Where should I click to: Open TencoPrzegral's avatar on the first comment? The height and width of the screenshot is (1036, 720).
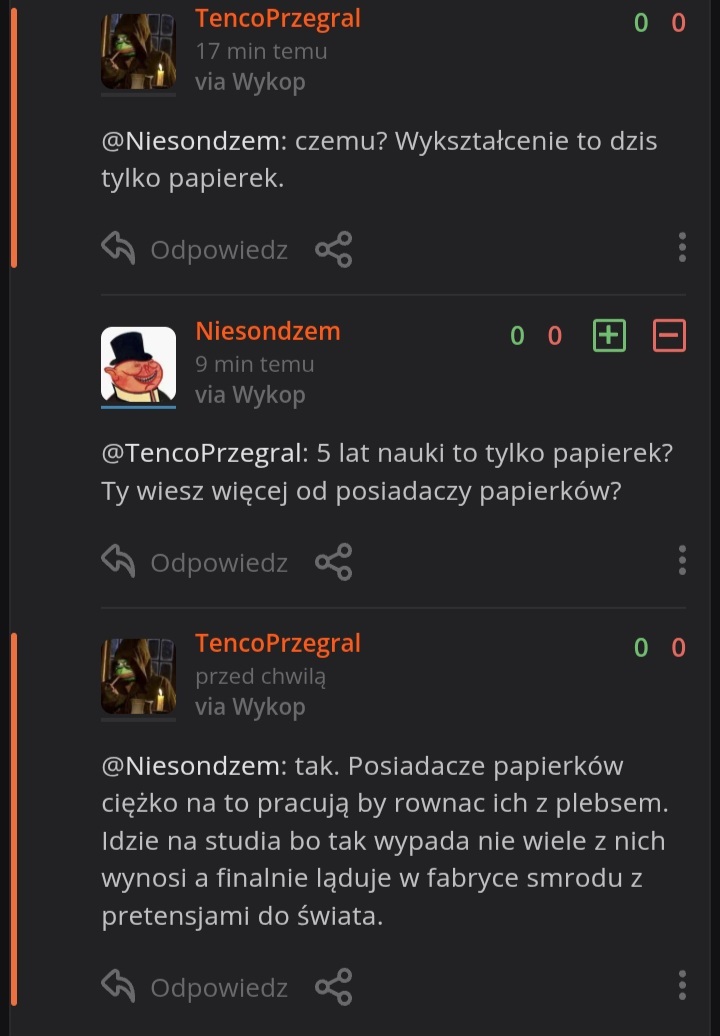(x=138, y=51)
